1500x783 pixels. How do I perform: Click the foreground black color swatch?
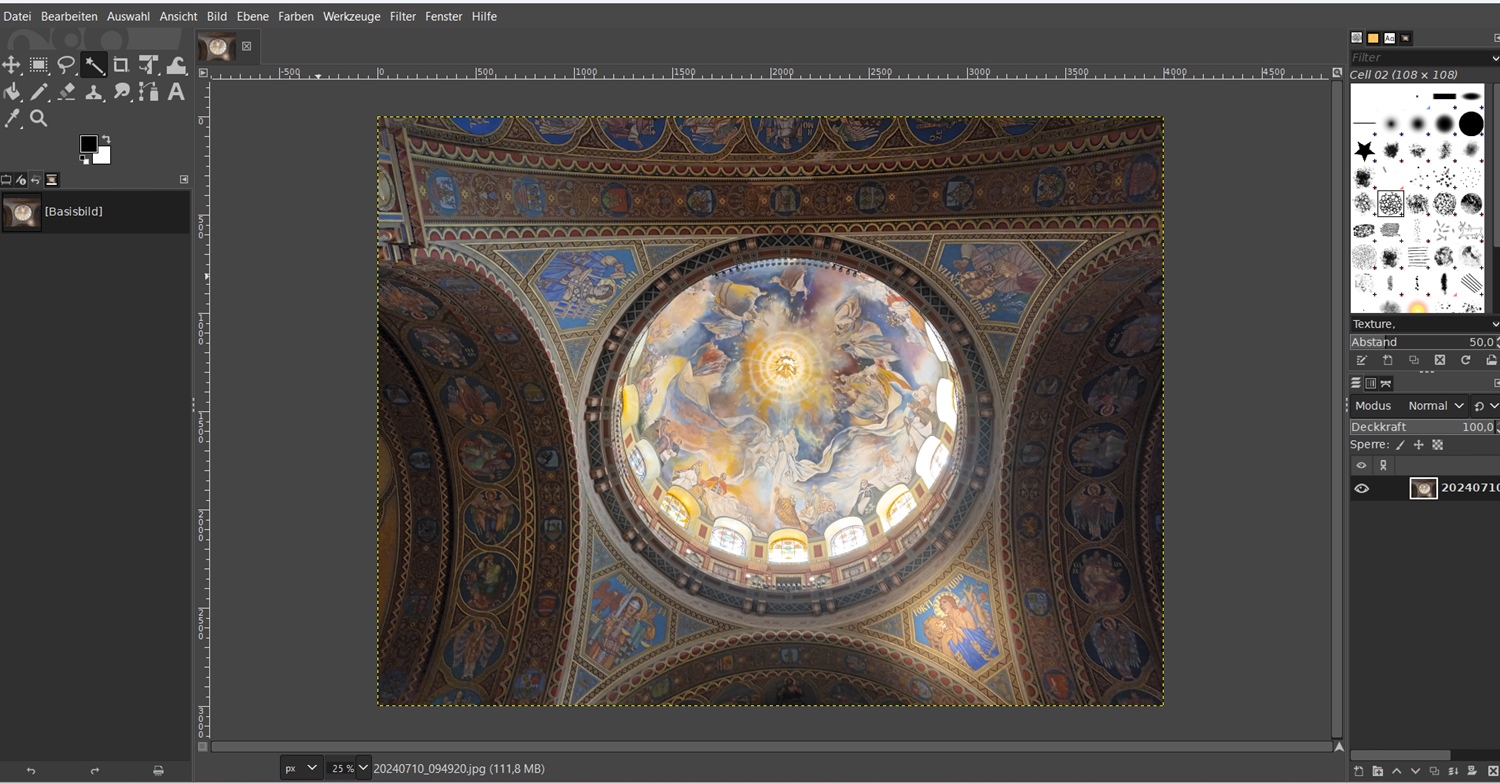[x=88, y=144]
